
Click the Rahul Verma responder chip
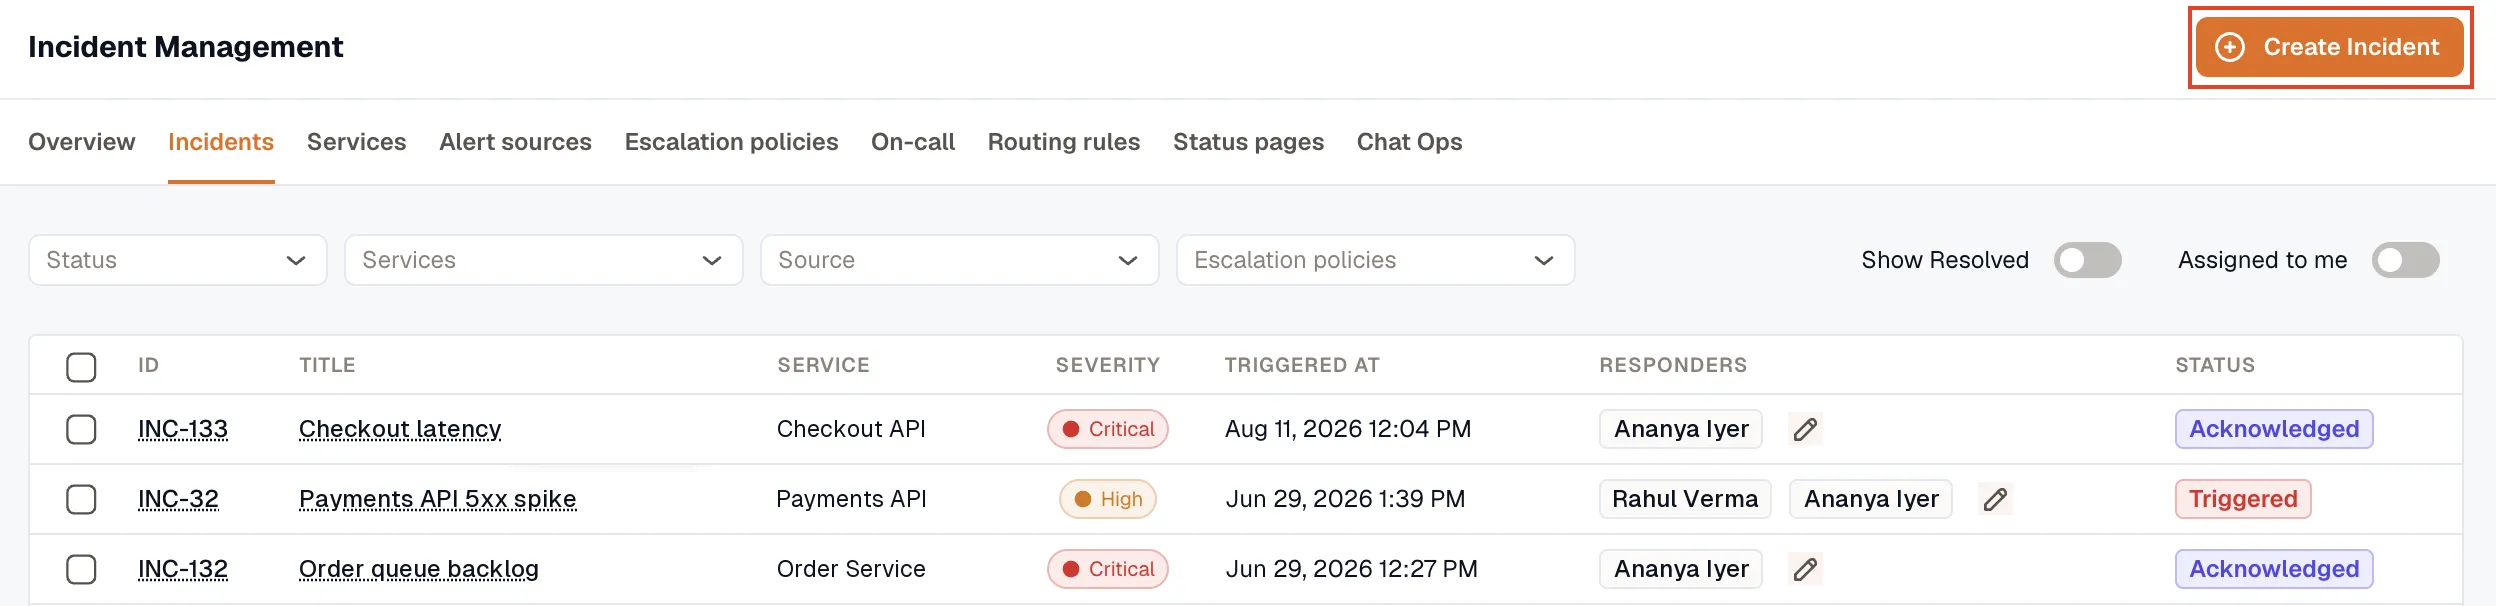pyautogui.click(x=1685, y=499)
